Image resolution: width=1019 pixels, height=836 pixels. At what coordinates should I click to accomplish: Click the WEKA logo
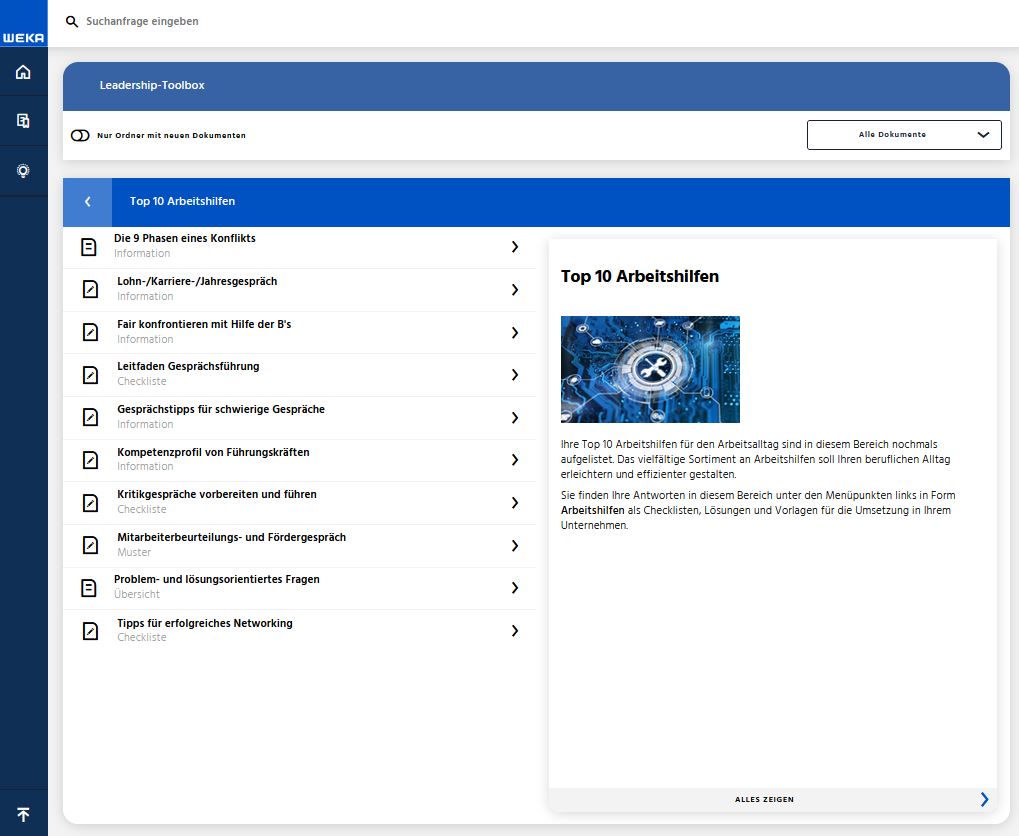[x=23, y=37]
